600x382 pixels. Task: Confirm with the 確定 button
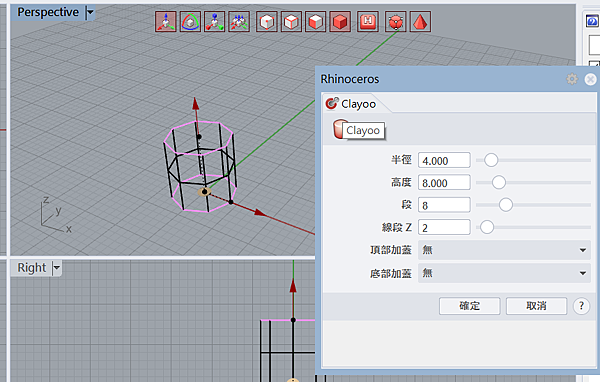coord(470,306)
